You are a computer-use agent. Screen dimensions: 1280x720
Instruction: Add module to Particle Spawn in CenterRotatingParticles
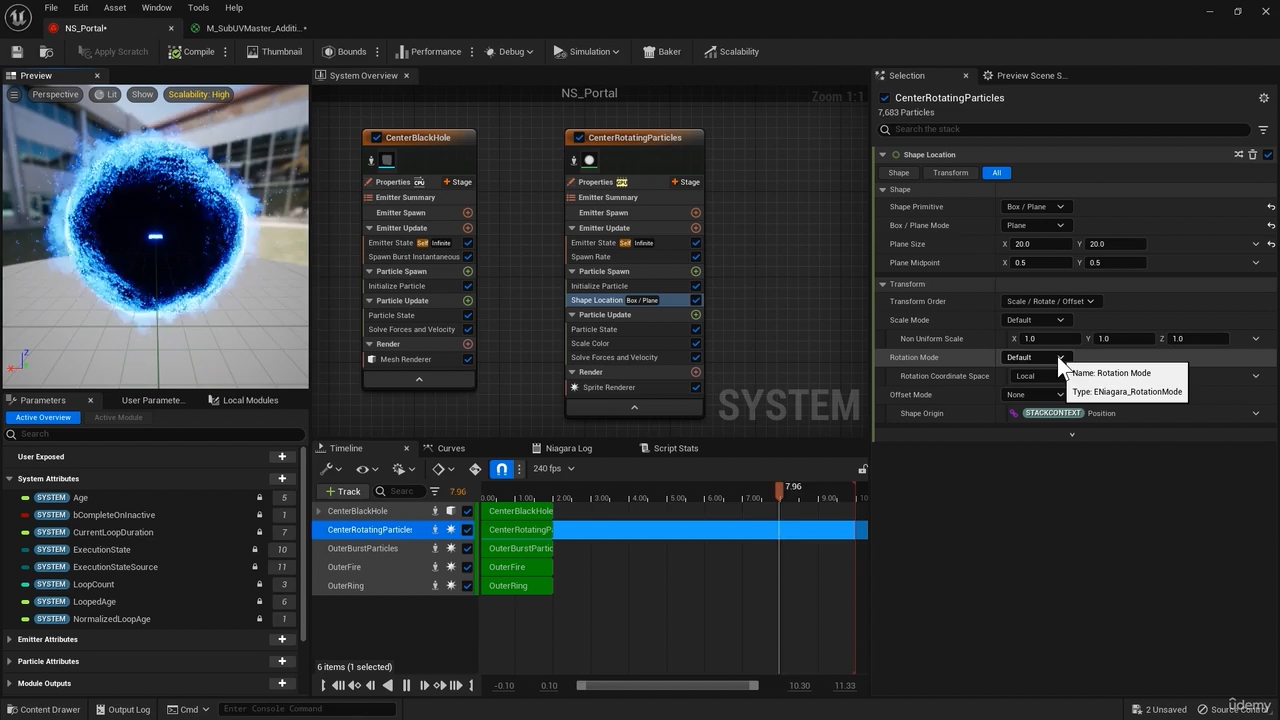(695, 271)
